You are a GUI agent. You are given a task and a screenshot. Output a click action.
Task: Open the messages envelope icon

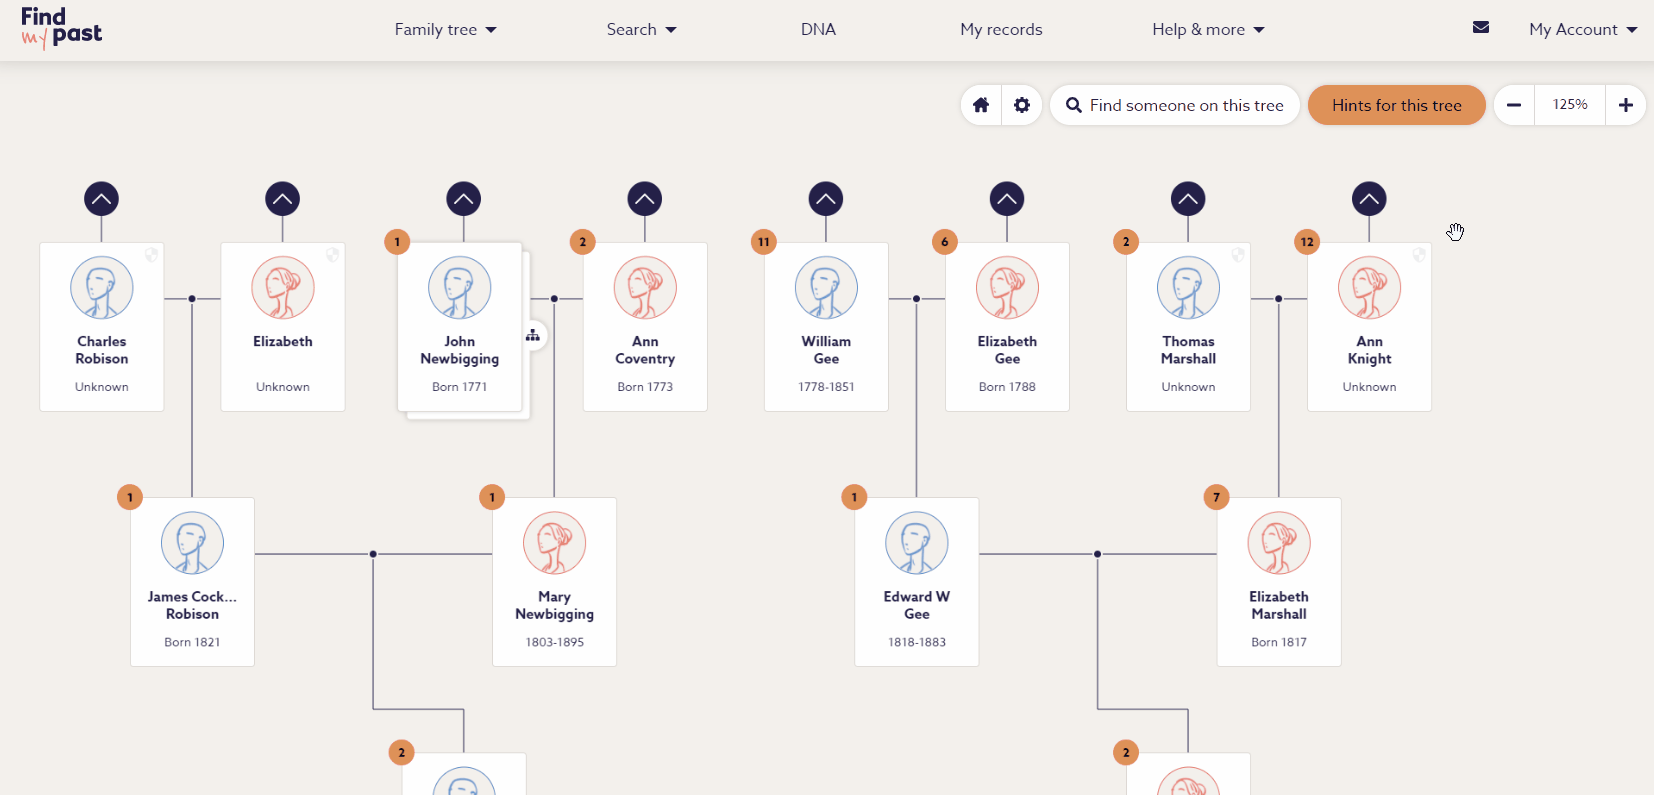[x=1481, y=28]
